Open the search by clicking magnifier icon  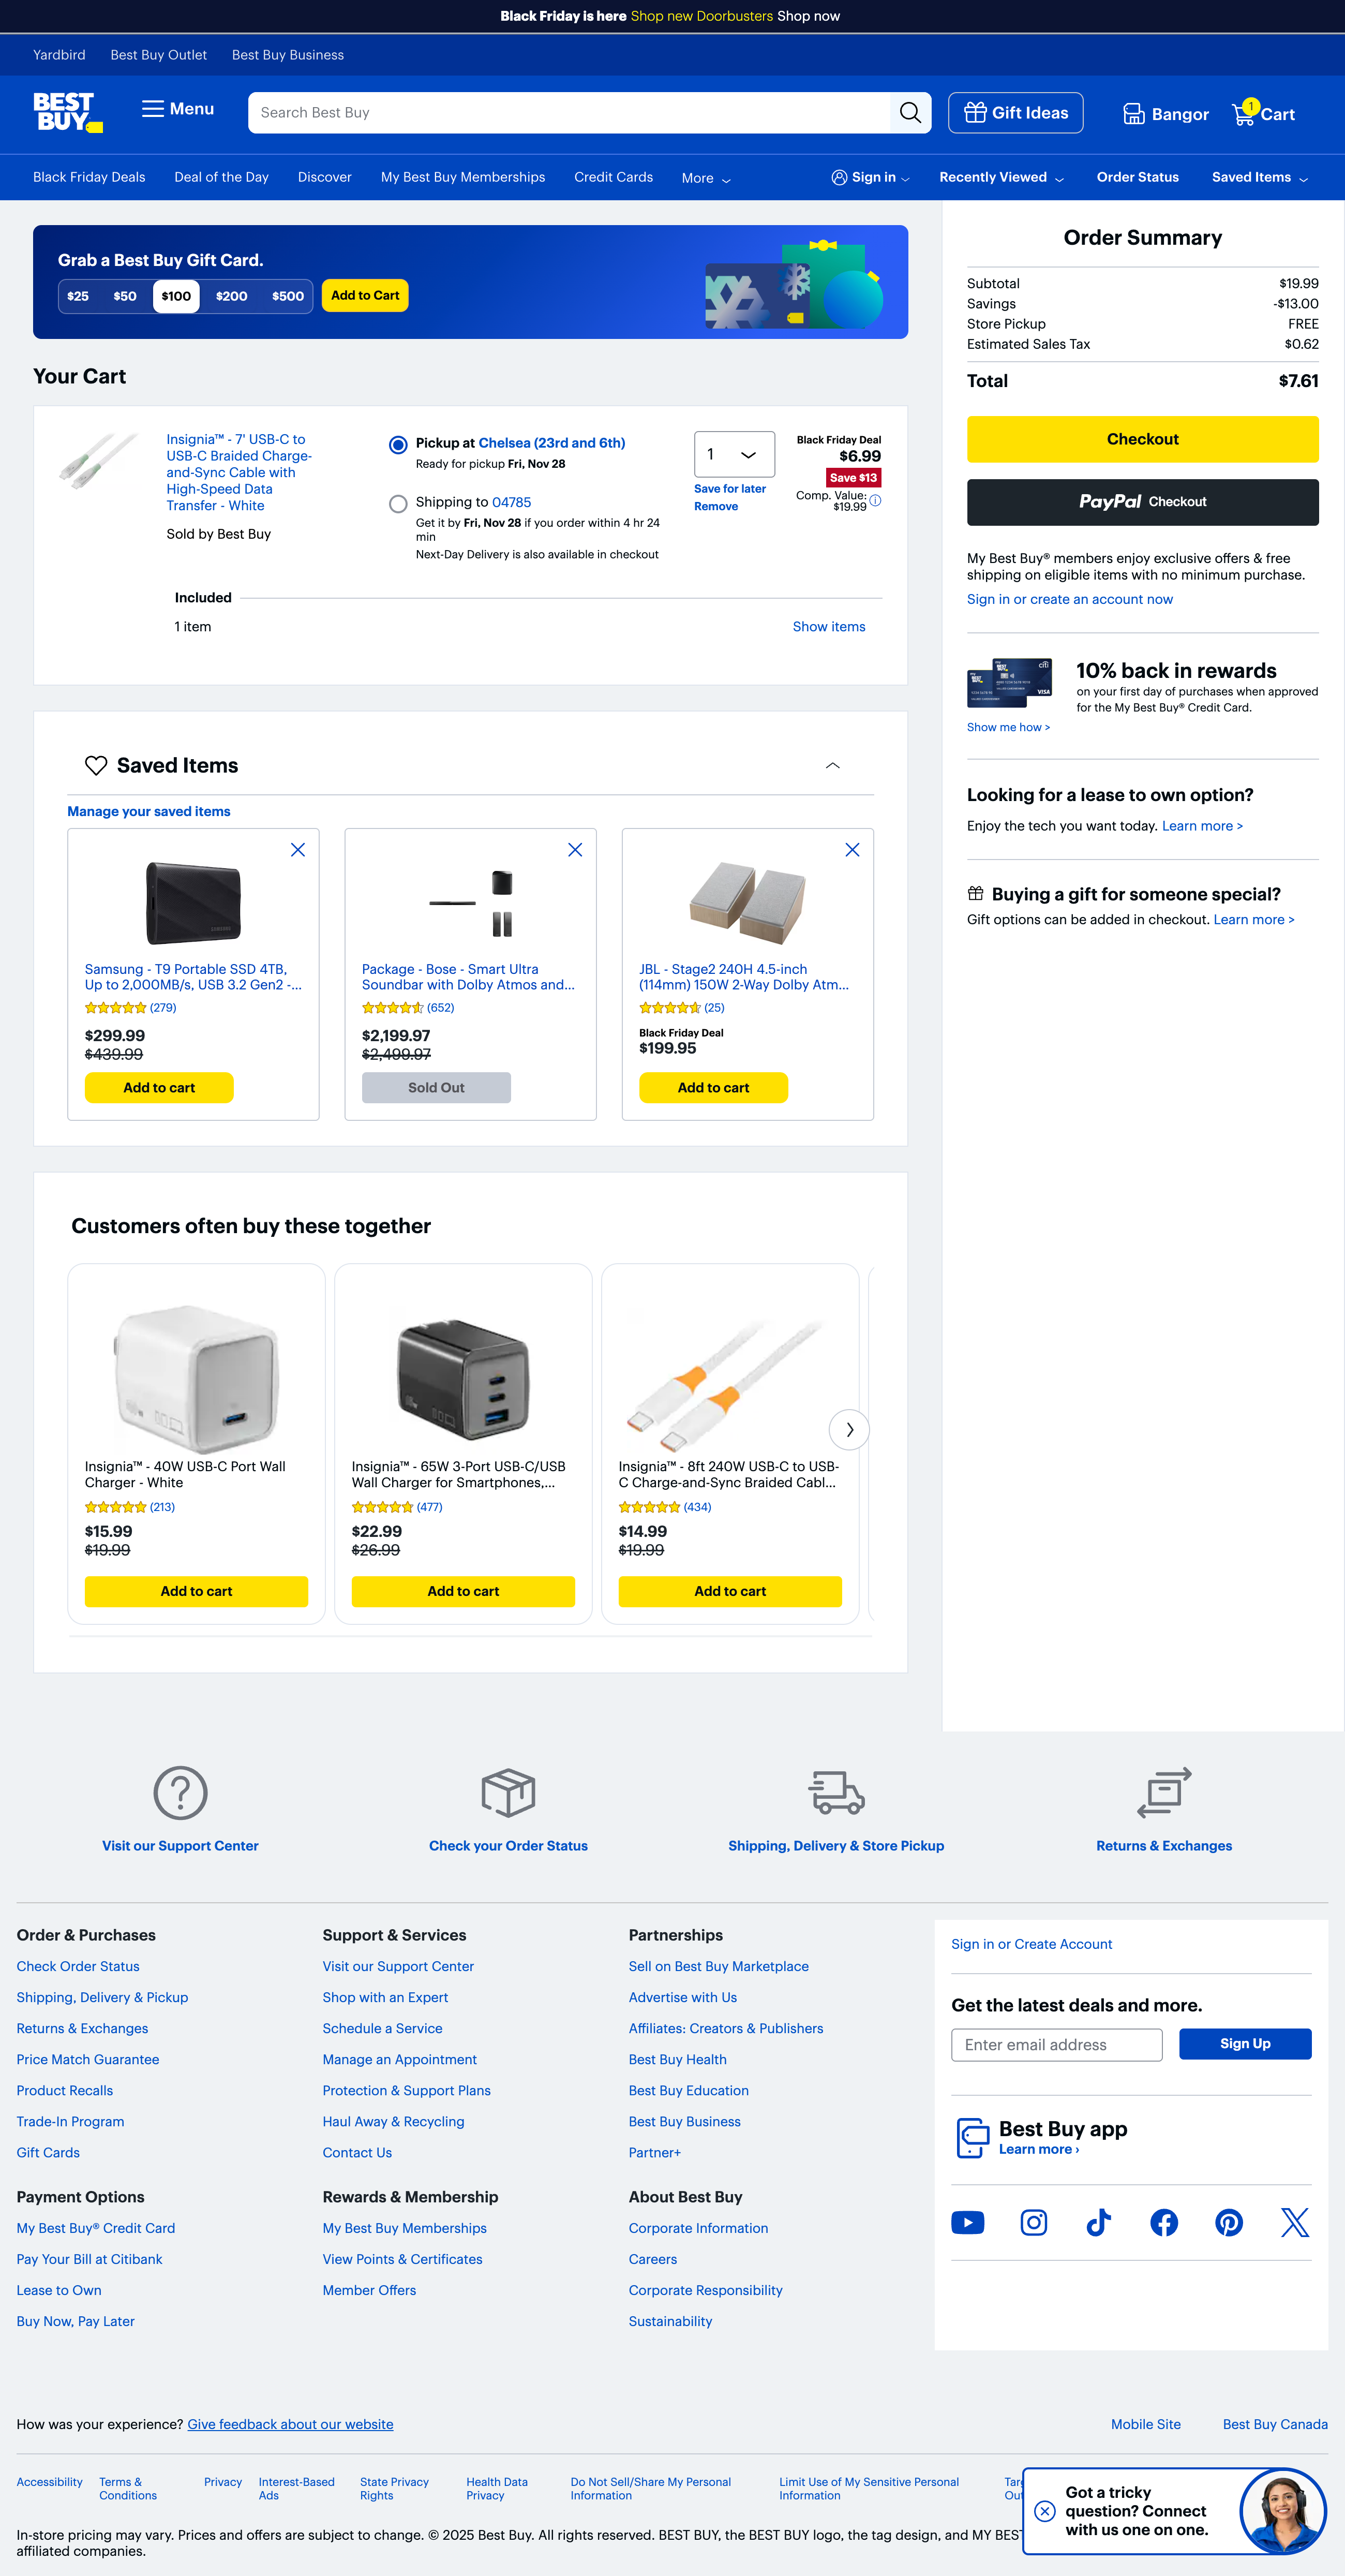pyautogui.click(x=909, y=112)
